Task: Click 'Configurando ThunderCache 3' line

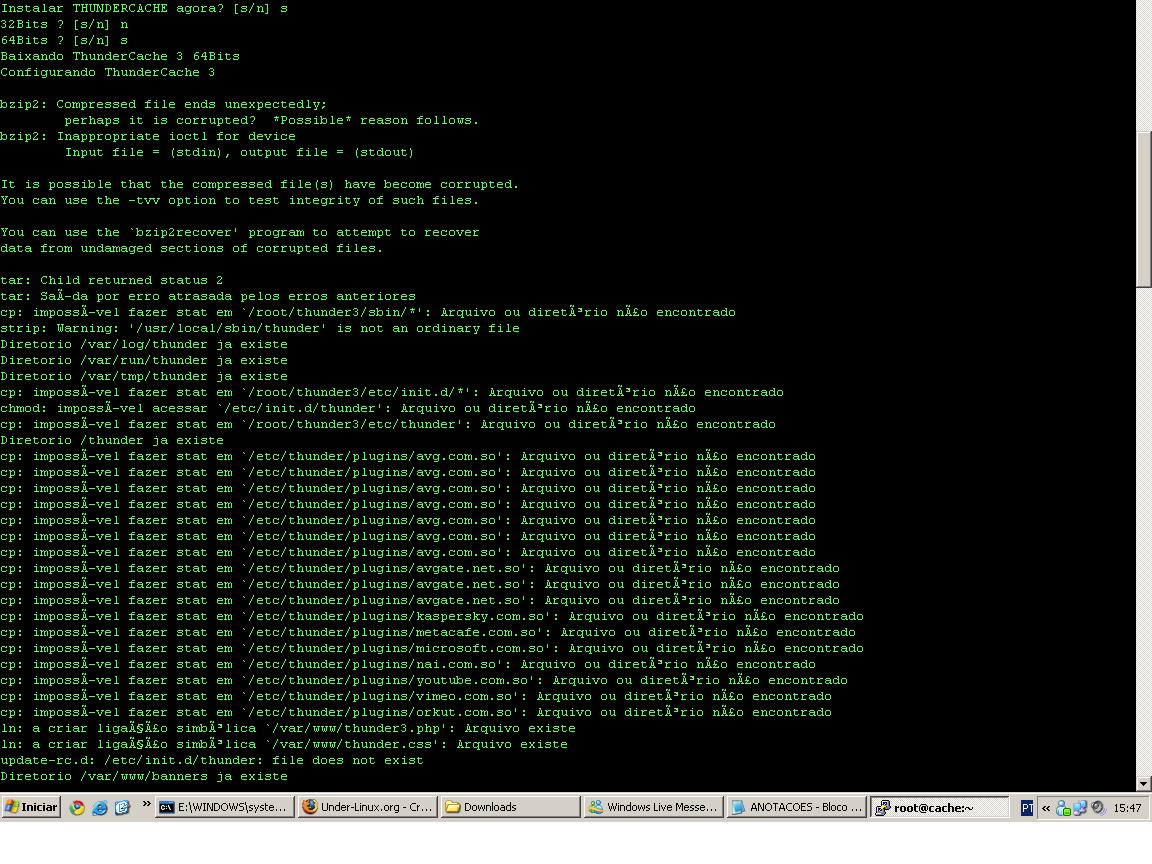Action: pyautogui.click(x=108, y=72)
